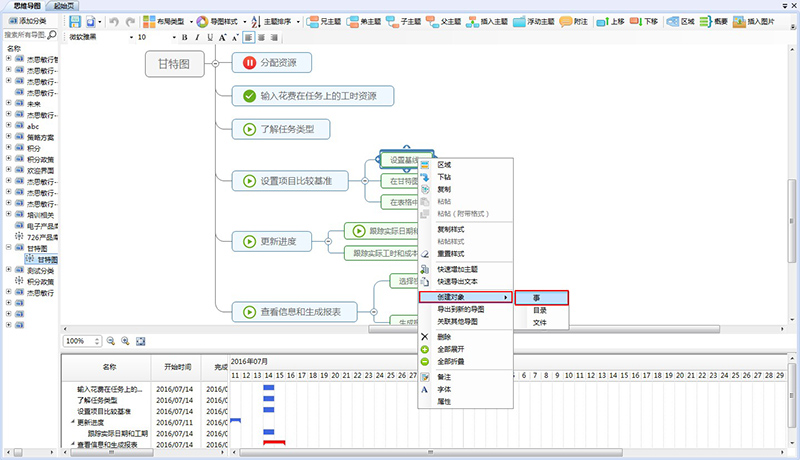
Task: Choose 全部展开 from context menu
Action: click(x=453, y=349)
